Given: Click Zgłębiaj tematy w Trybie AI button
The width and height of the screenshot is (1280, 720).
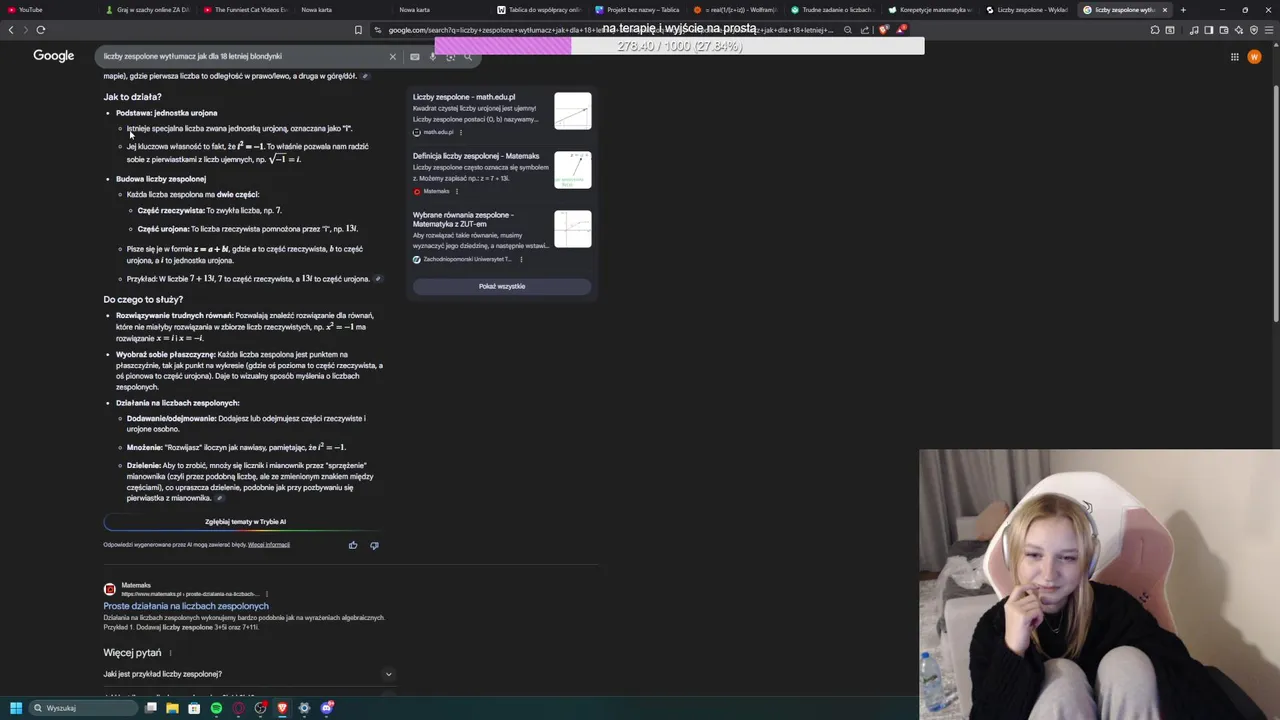Looking at the screenshot, I should [x=245, y=522].
